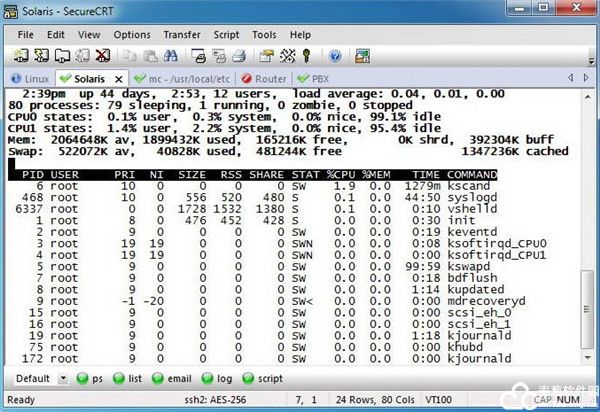The width and height of the screenshot is (600, 412).
Task: Click the Print Selection icon
Action: (219, 57)
